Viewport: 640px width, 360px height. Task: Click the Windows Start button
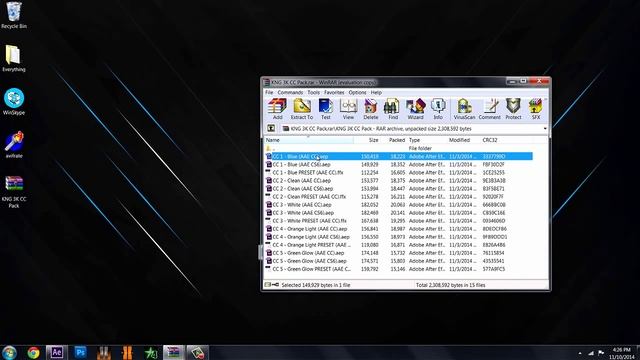[9, 353]
